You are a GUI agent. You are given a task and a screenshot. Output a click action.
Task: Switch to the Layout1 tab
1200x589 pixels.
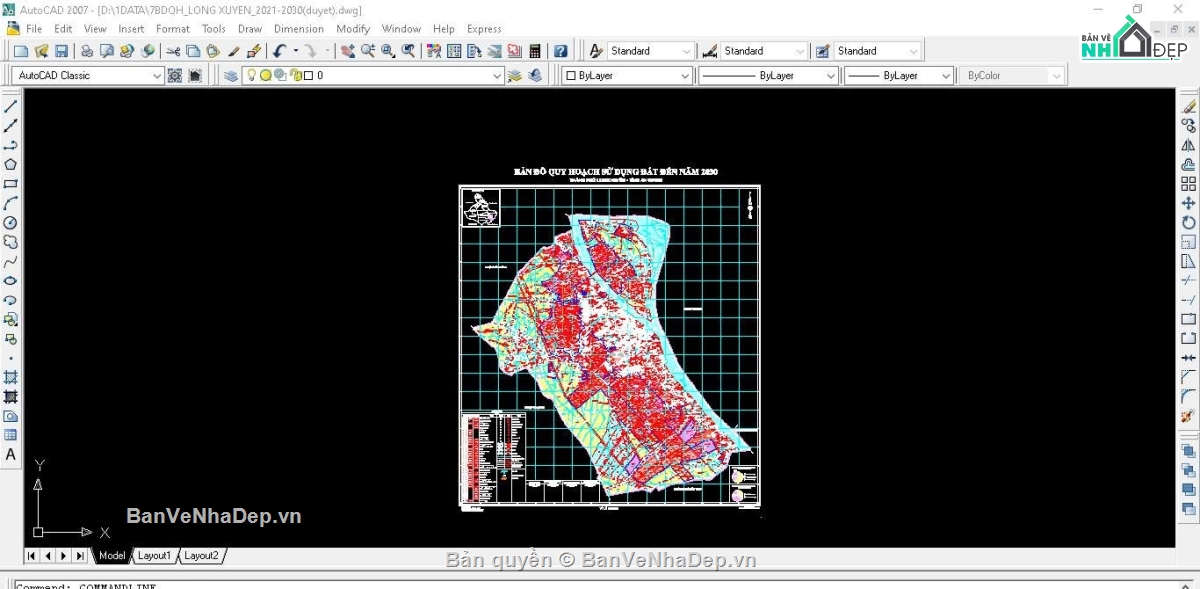pos(154,555)
